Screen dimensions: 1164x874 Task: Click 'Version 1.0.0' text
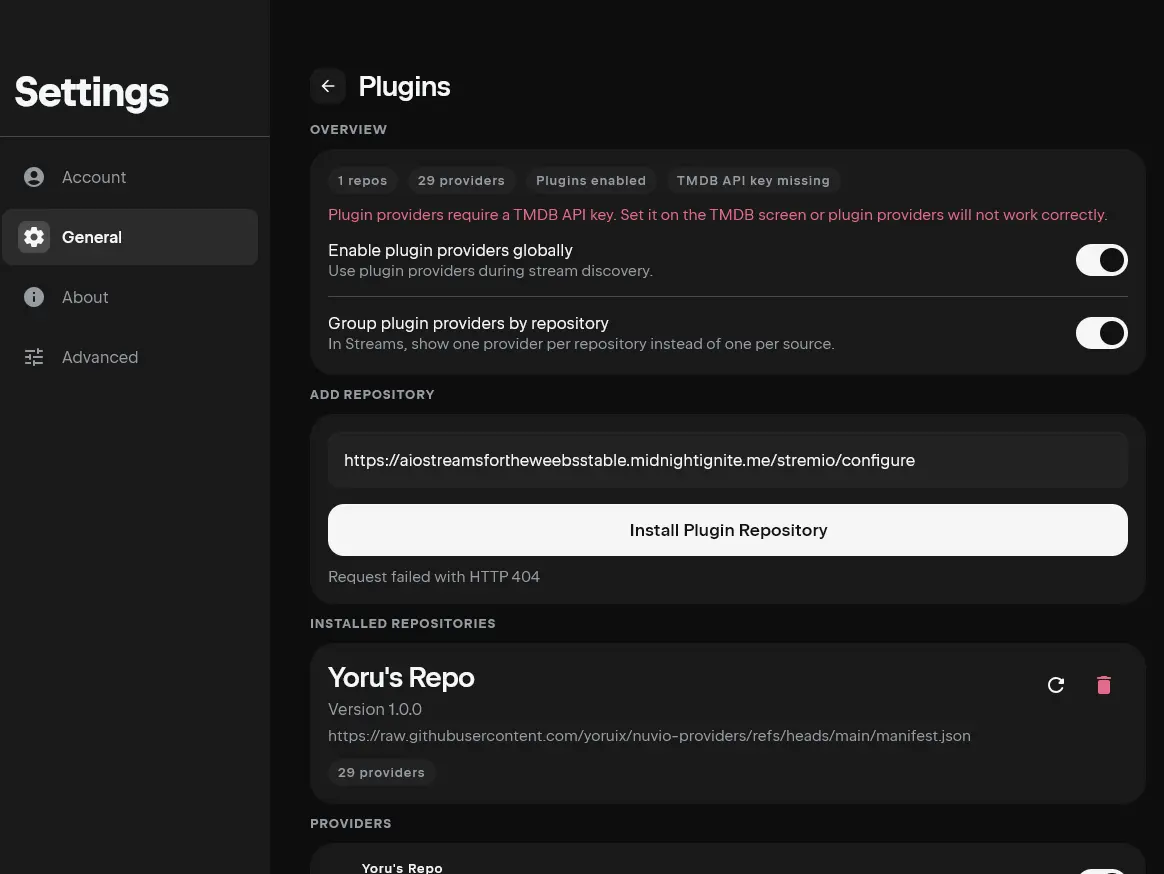375,709
